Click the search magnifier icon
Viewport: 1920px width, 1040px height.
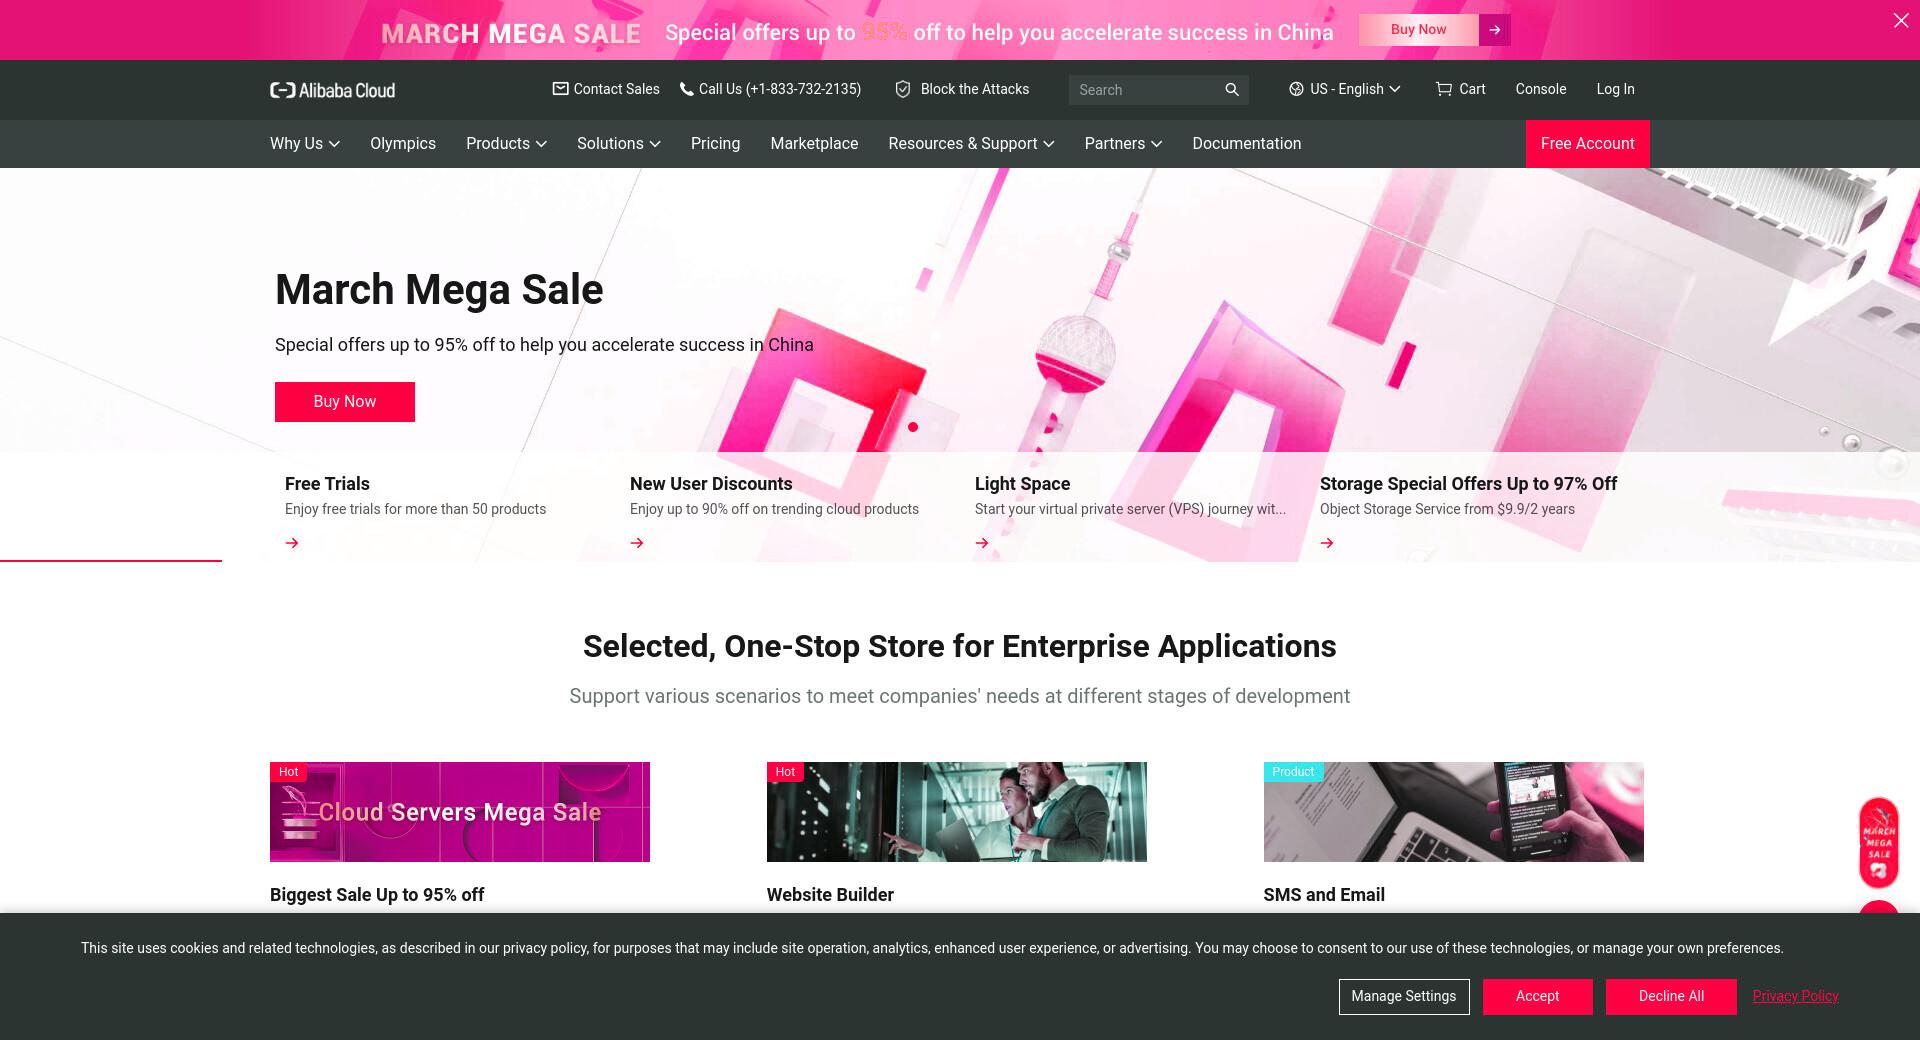click(x=1231, y=90)
